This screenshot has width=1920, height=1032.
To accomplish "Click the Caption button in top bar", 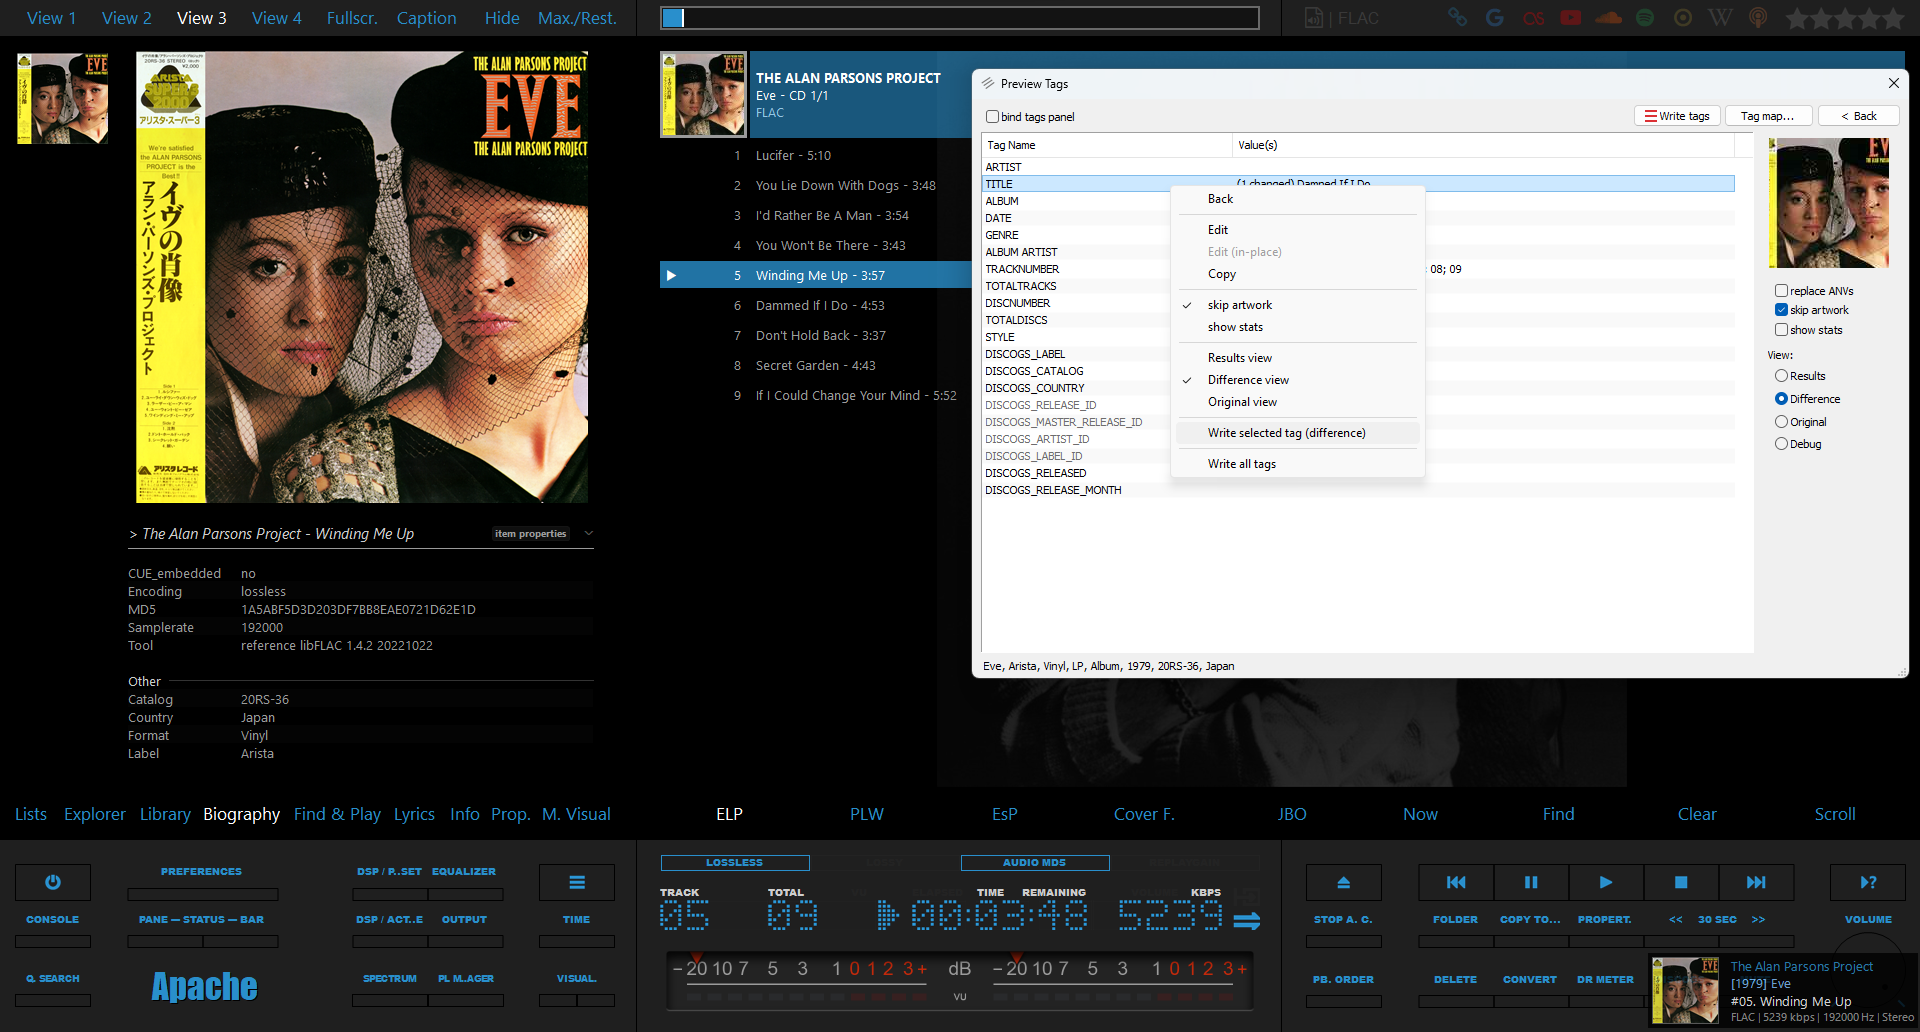I will [426, 18].
